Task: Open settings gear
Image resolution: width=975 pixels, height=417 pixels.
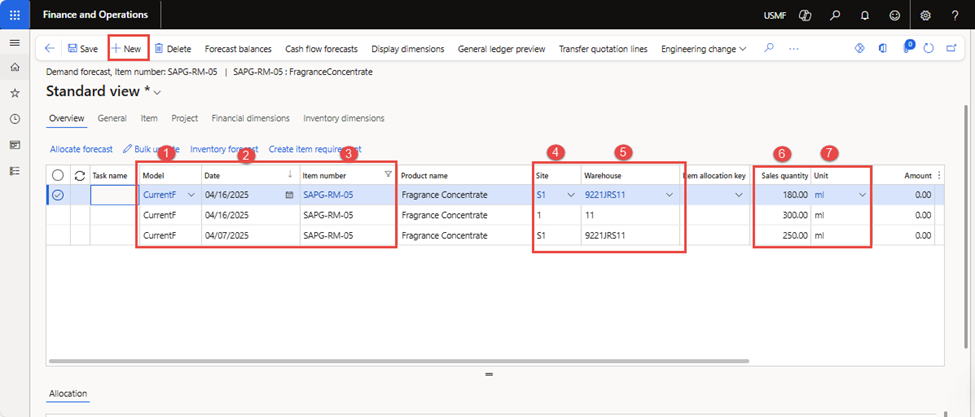Action: tap(925, 15)
